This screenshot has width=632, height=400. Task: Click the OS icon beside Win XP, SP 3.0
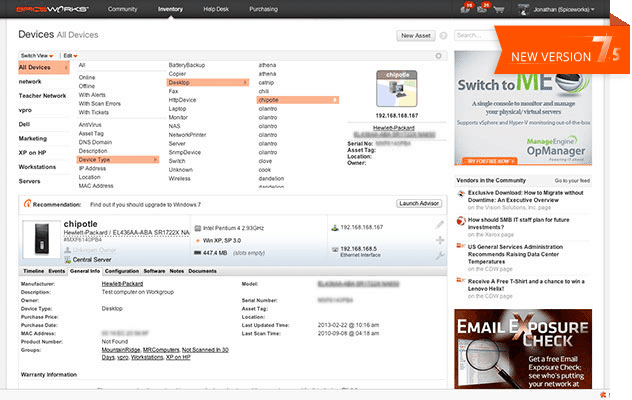click(x=198, y=241)
